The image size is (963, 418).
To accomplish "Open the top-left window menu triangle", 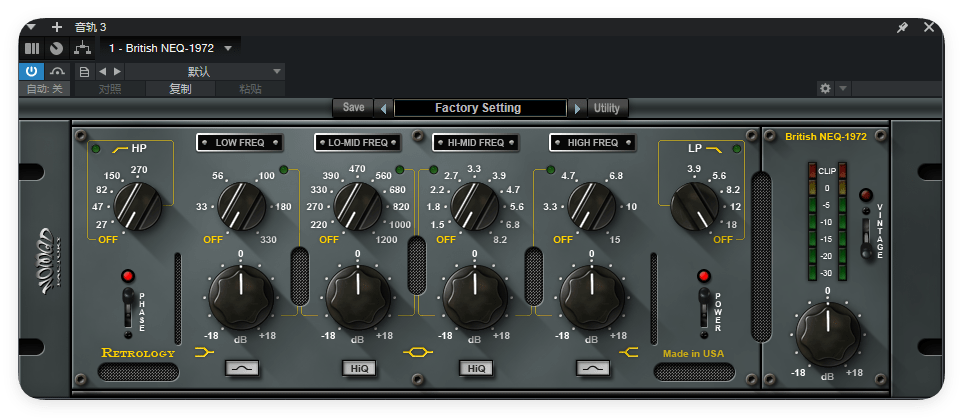I will [31, 27].
